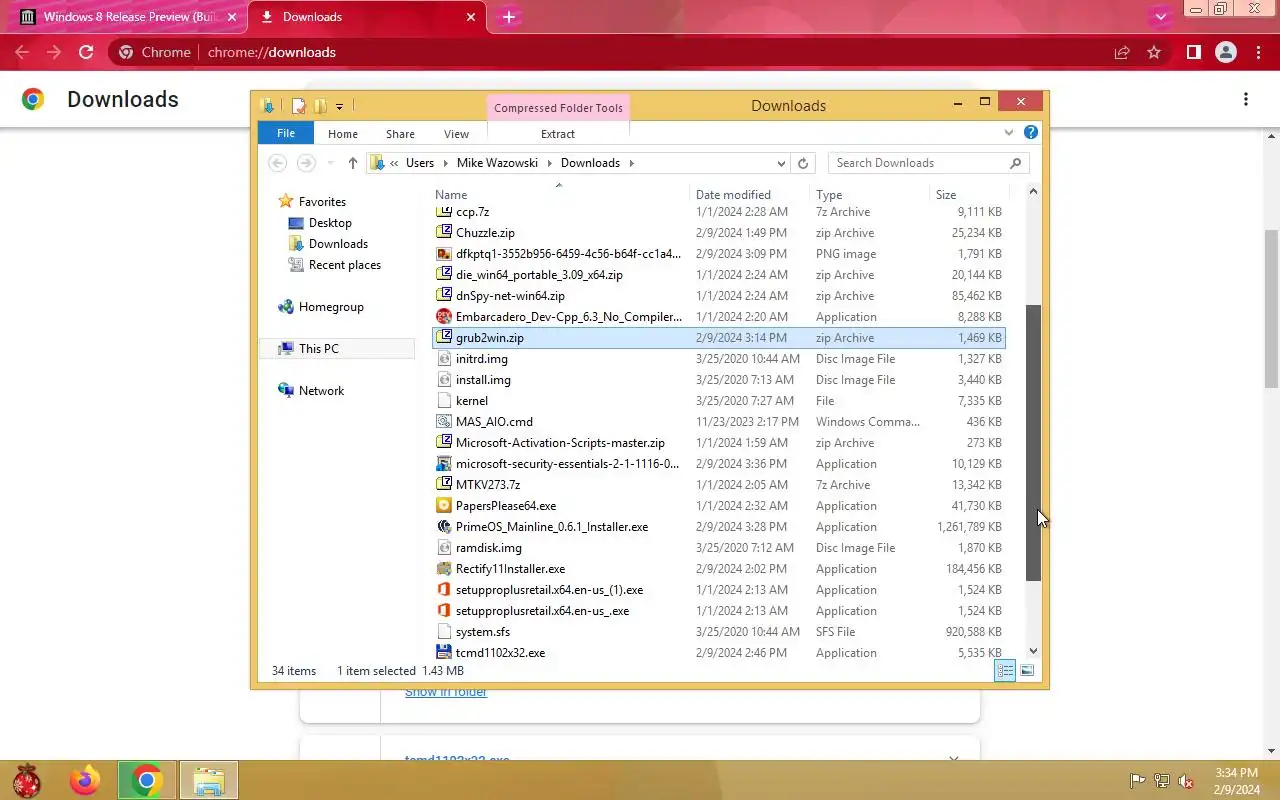Select Embarcadero Dev-Cpp installer file
The width and height of the screenshot is (1280, 800).
tap(718, 317)
